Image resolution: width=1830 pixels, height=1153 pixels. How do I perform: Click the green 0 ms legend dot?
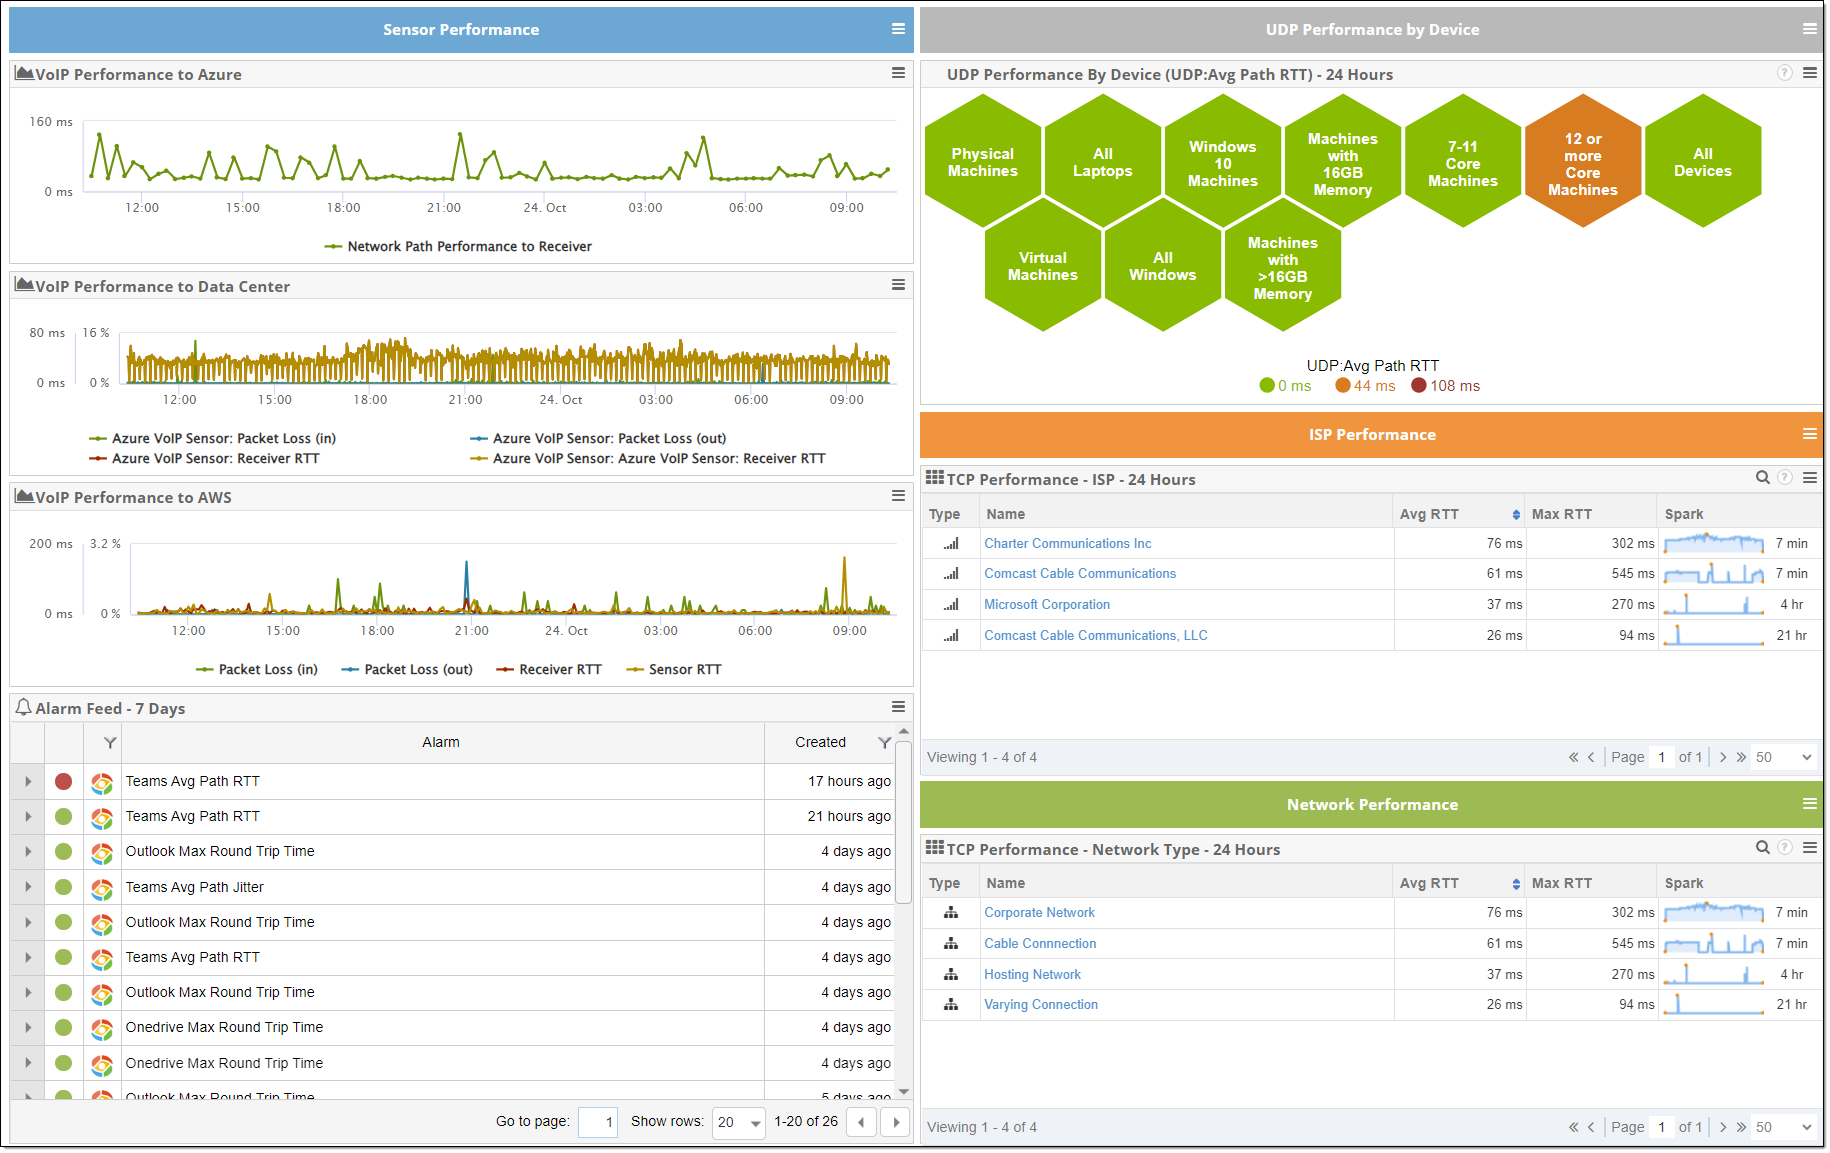coord(1267,385)
